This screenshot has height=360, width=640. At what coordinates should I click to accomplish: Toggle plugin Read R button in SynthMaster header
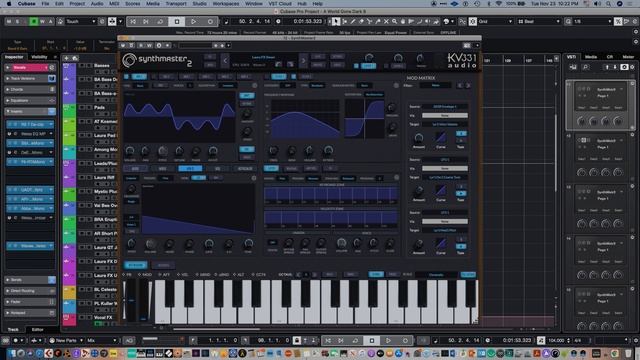pos(140,45)
